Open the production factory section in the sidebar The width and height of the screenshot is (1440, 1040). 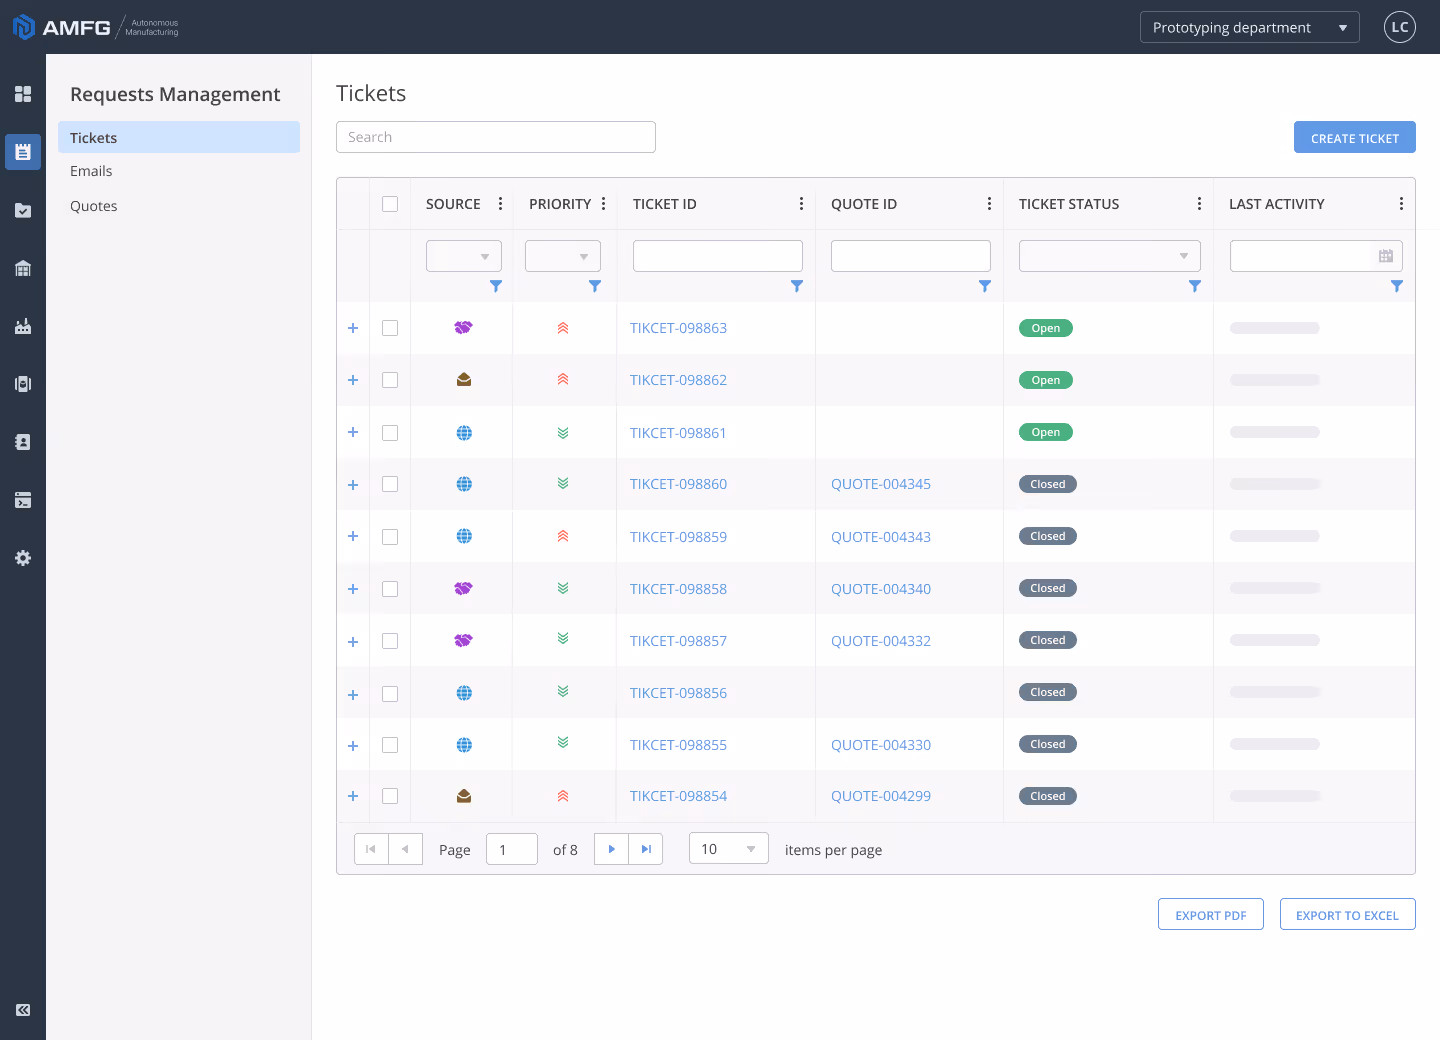pyautogui.click(x=22, y=326)
